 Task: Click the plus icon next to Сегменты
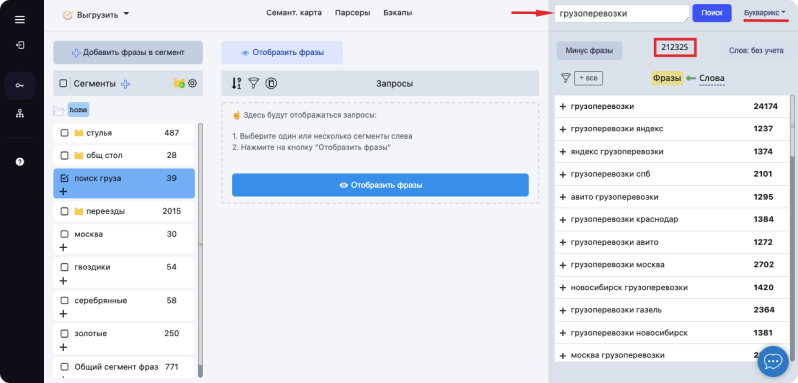coord(125,84)
